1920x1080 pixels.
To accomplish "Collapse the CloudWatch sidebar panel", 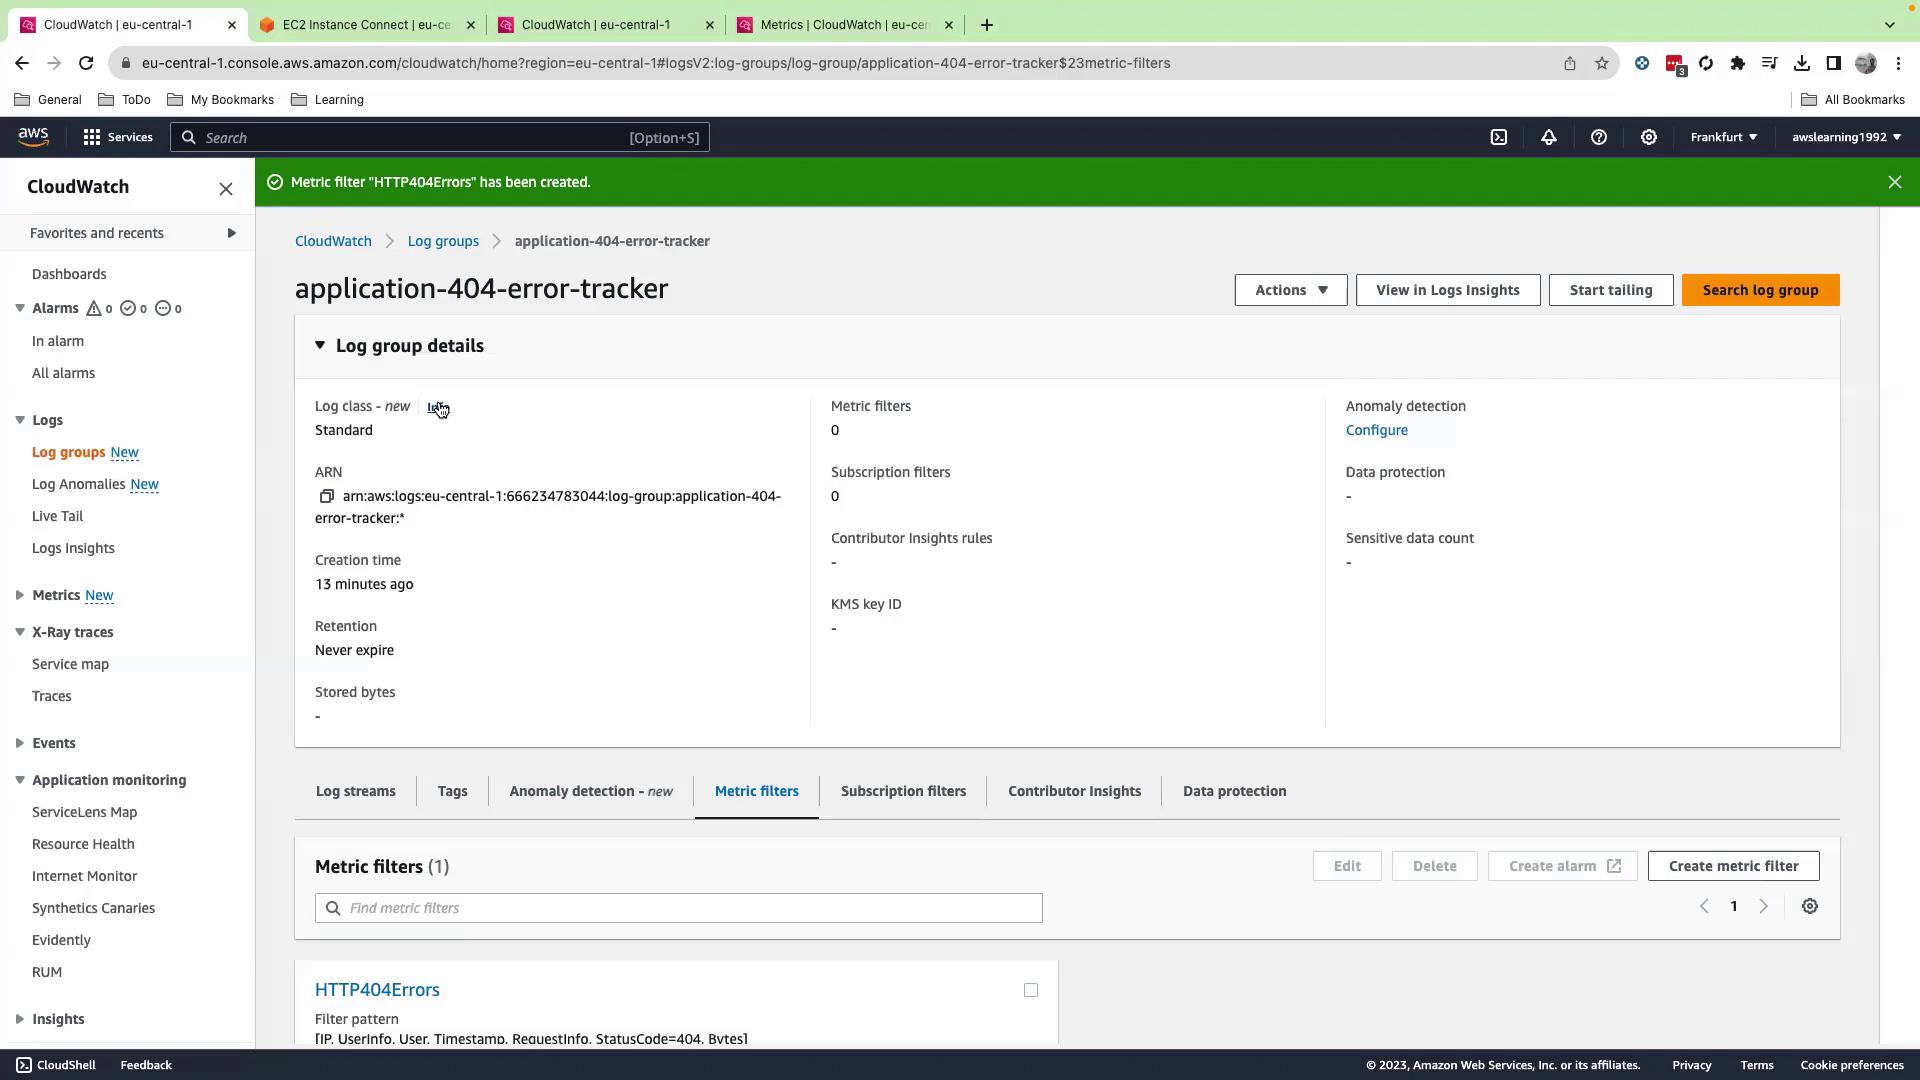I will click(226, 189).
